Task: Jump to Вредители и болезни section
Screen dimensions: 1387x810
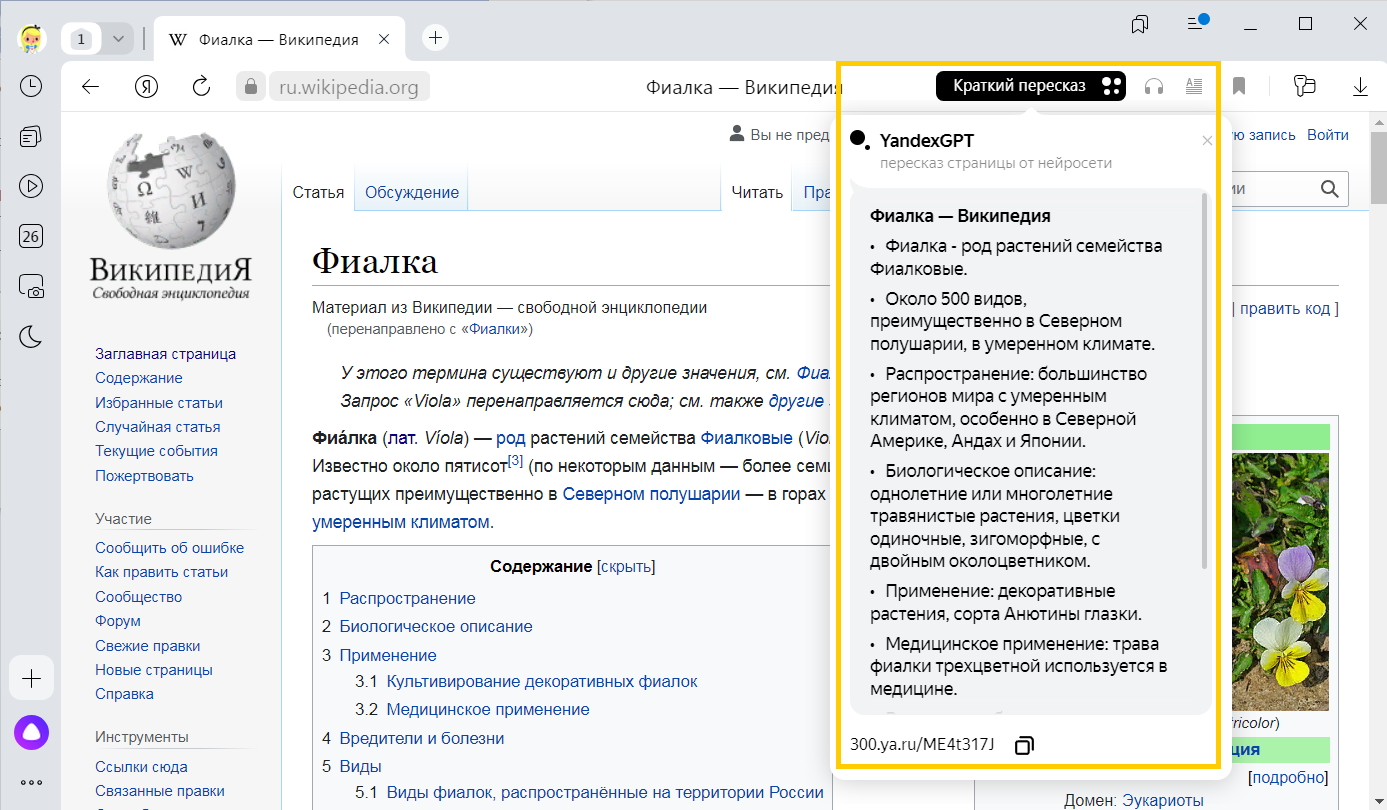Action: (x=422, y=738)
